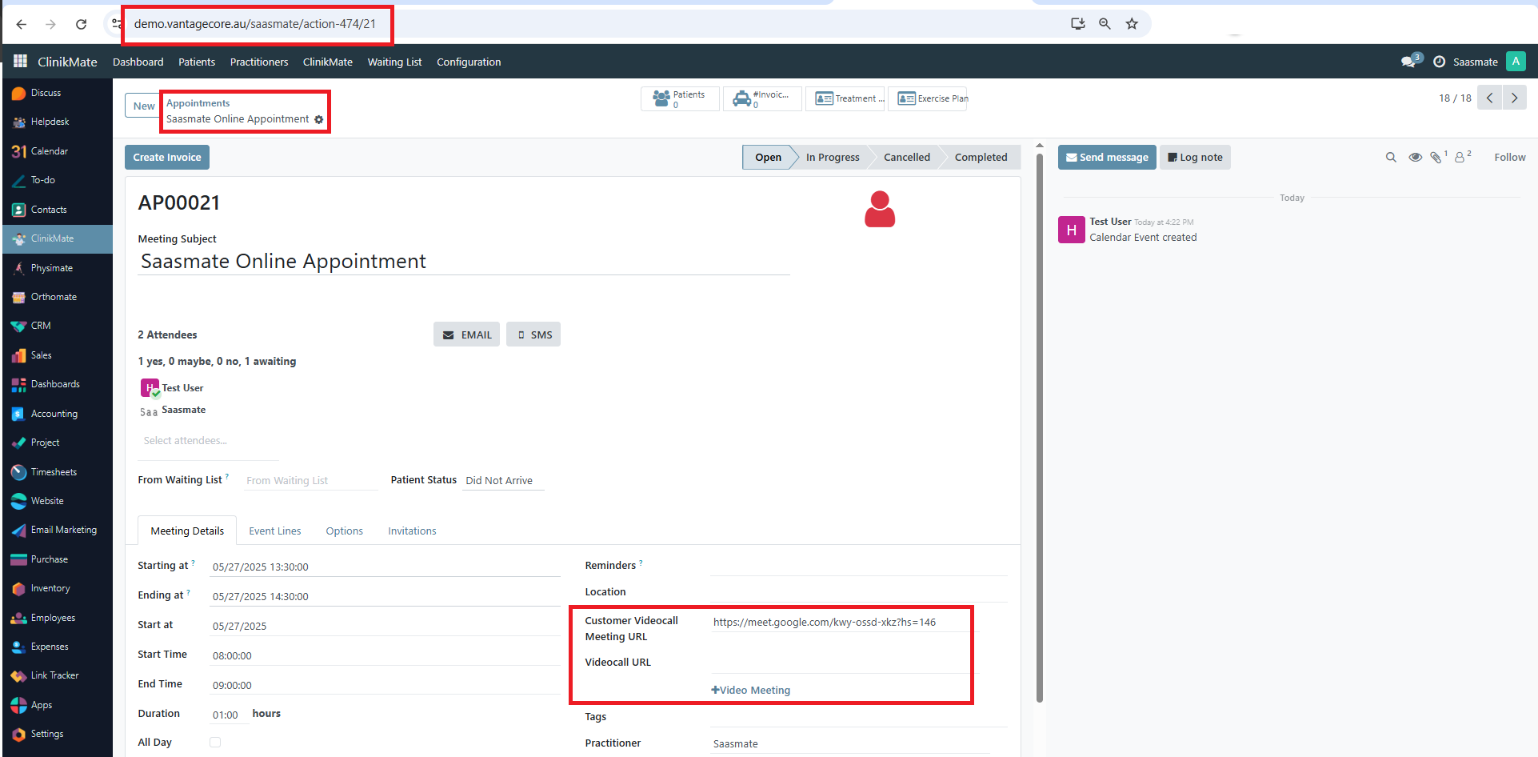Open the From Waiting List dropdown
Viewport: 1538px width, 757px height.
click(x=310, y=481)
